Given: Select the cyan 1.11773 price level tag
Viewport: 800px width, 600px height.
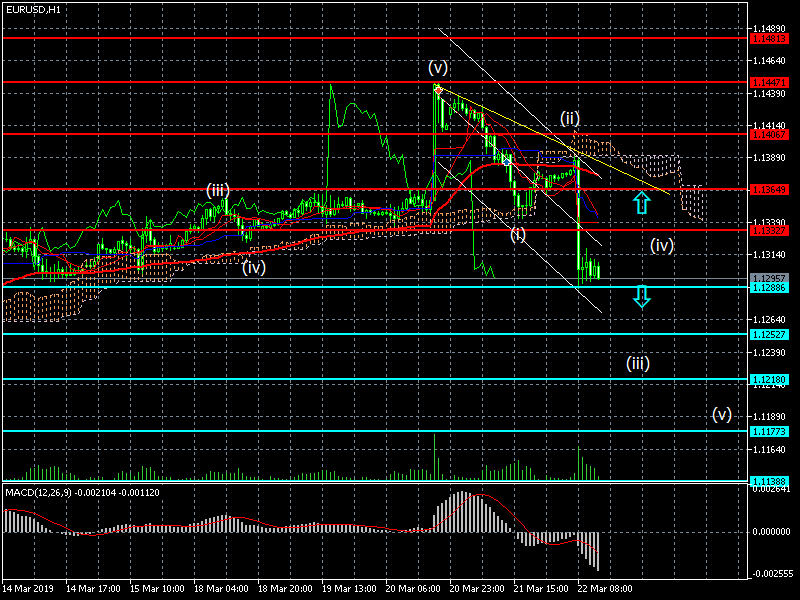Looking at the screenshot, I should (769, 432).
